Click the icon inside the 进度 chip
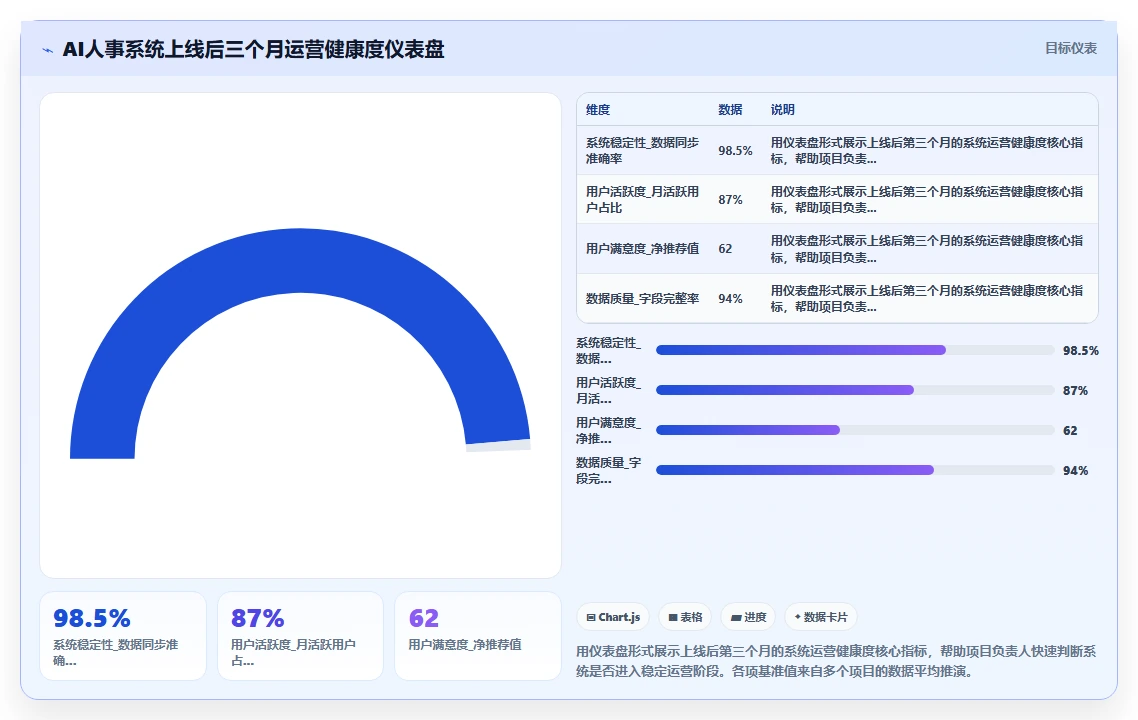The height and width of the screenshot is (720, 1138). click(736, 618)
